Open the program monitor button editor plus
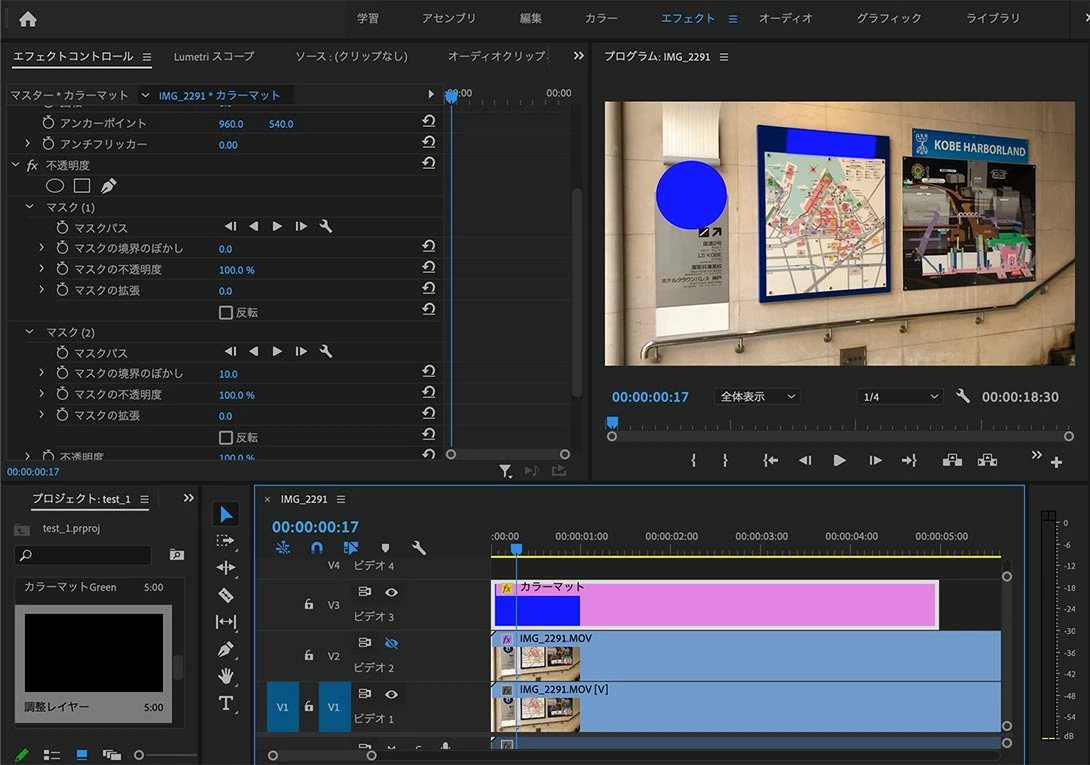1090x765 pixels. (1057, 462)
